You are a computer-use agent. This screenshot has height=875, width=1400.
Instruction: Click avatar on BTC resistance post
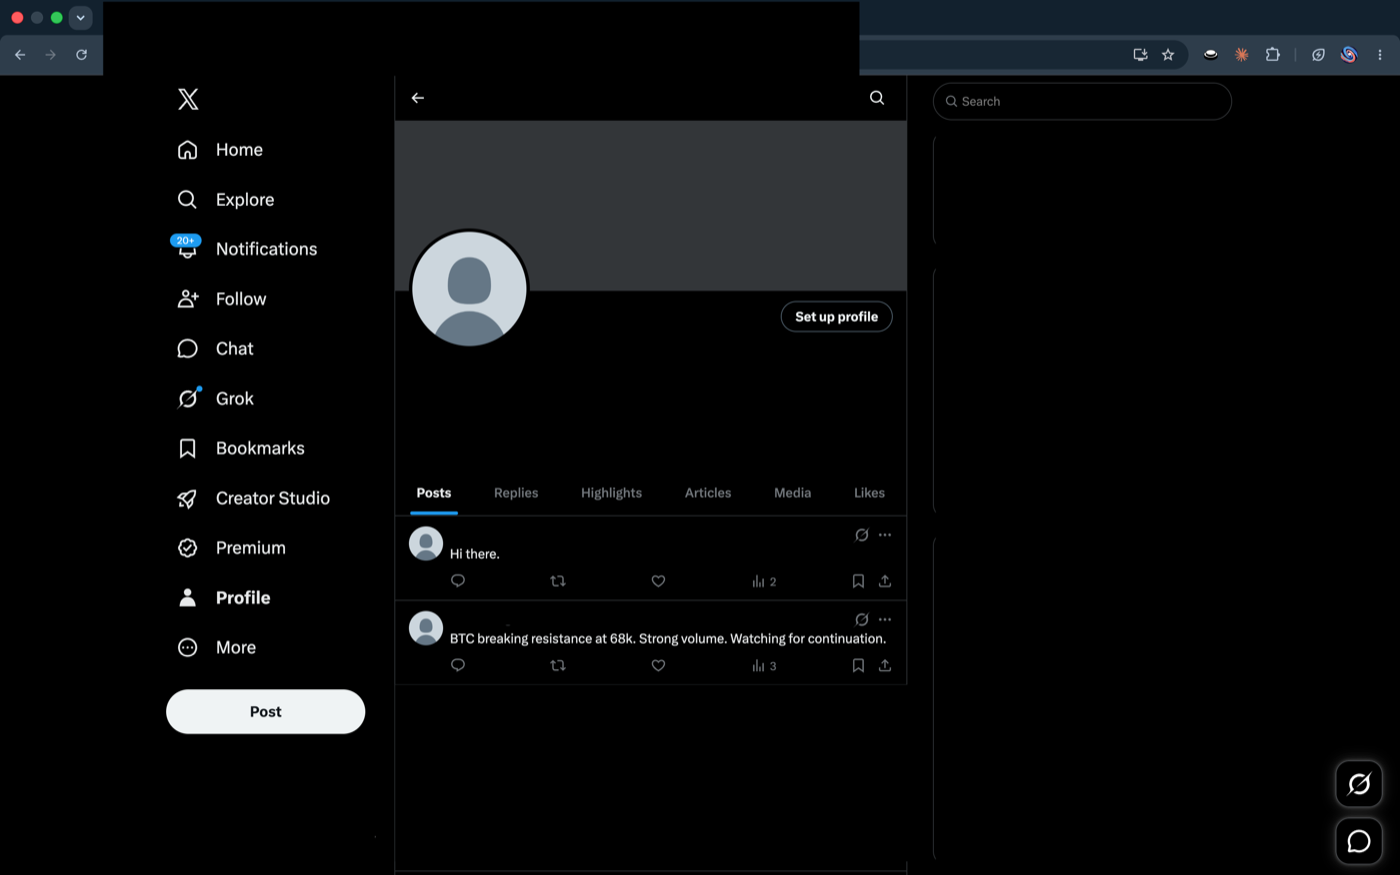coord(426,628)
